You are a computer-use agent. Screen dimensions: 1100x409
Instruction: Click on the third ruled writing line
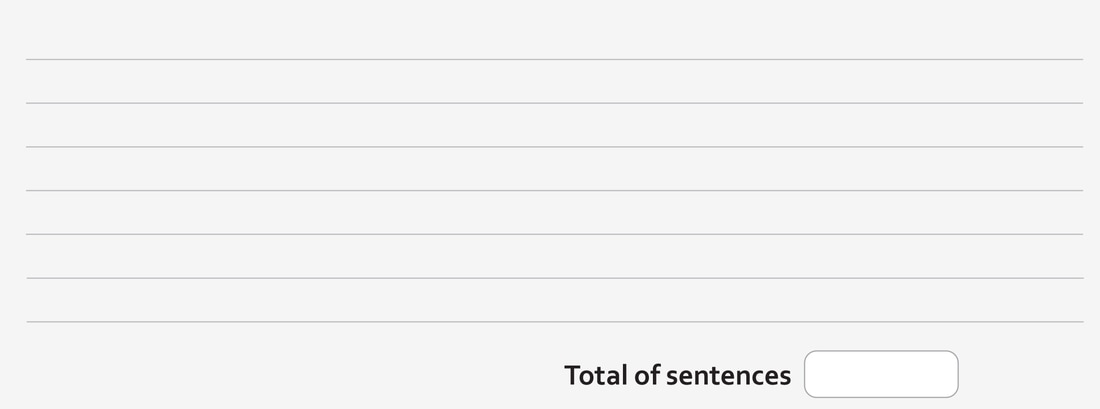(x=554, y=147)
